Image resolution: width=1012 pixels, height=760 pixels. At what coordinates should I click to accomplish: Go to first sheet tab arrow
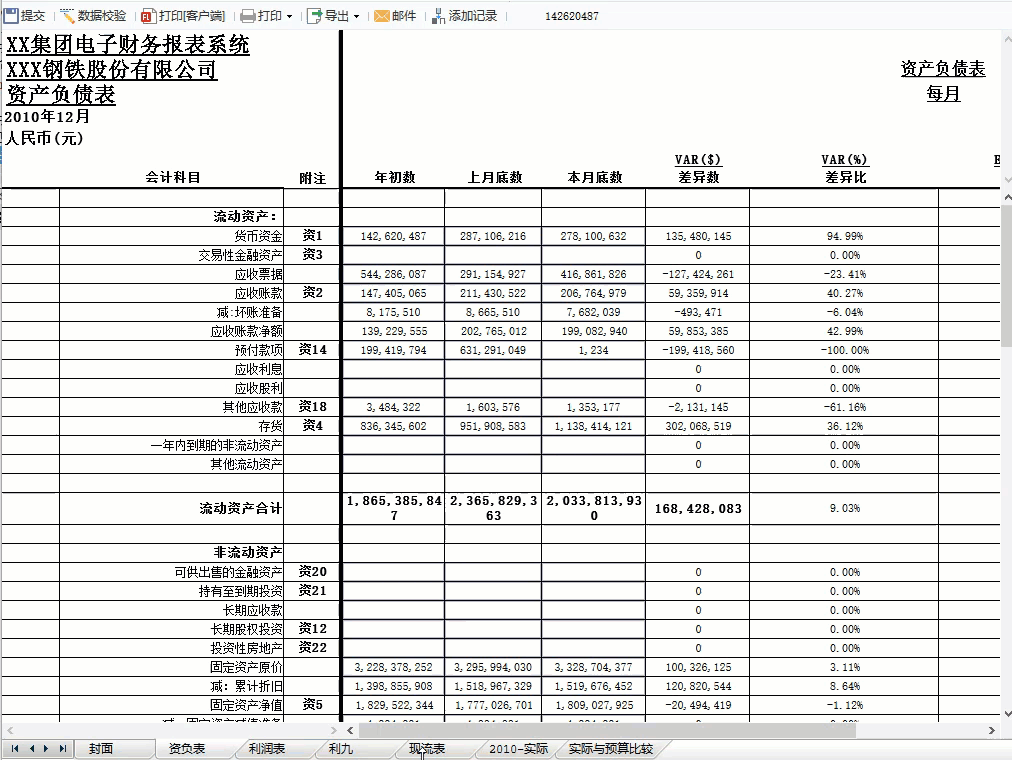pos(15,748)
